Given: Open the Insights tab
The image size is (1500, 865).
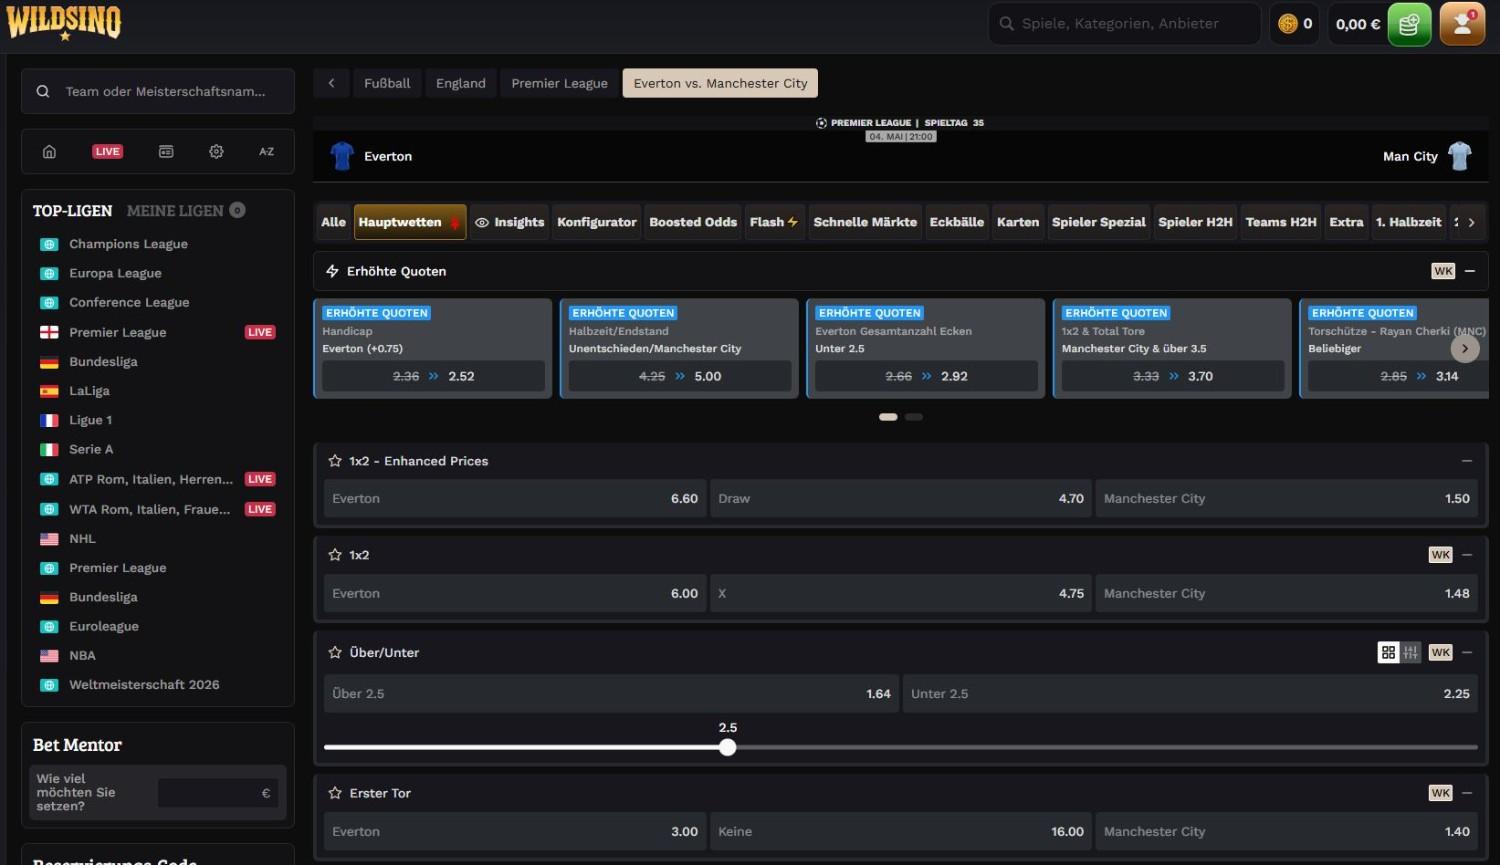Looking at the screenshot, I should tap(510, 222).
